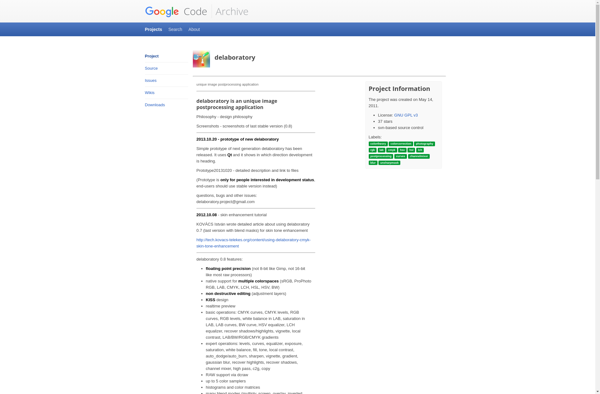Switch to the Issues sidebar tab

click(x=151, y=81)
